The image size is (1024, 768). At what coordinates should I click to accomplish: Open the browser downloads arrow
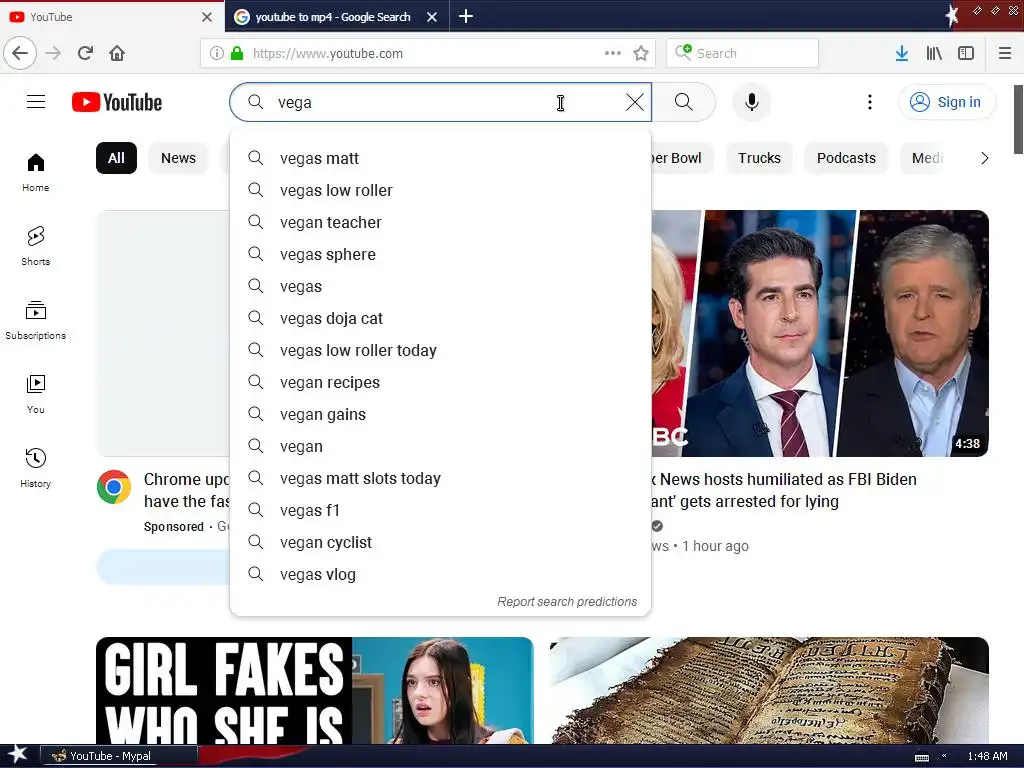click(x=902, y=53)
